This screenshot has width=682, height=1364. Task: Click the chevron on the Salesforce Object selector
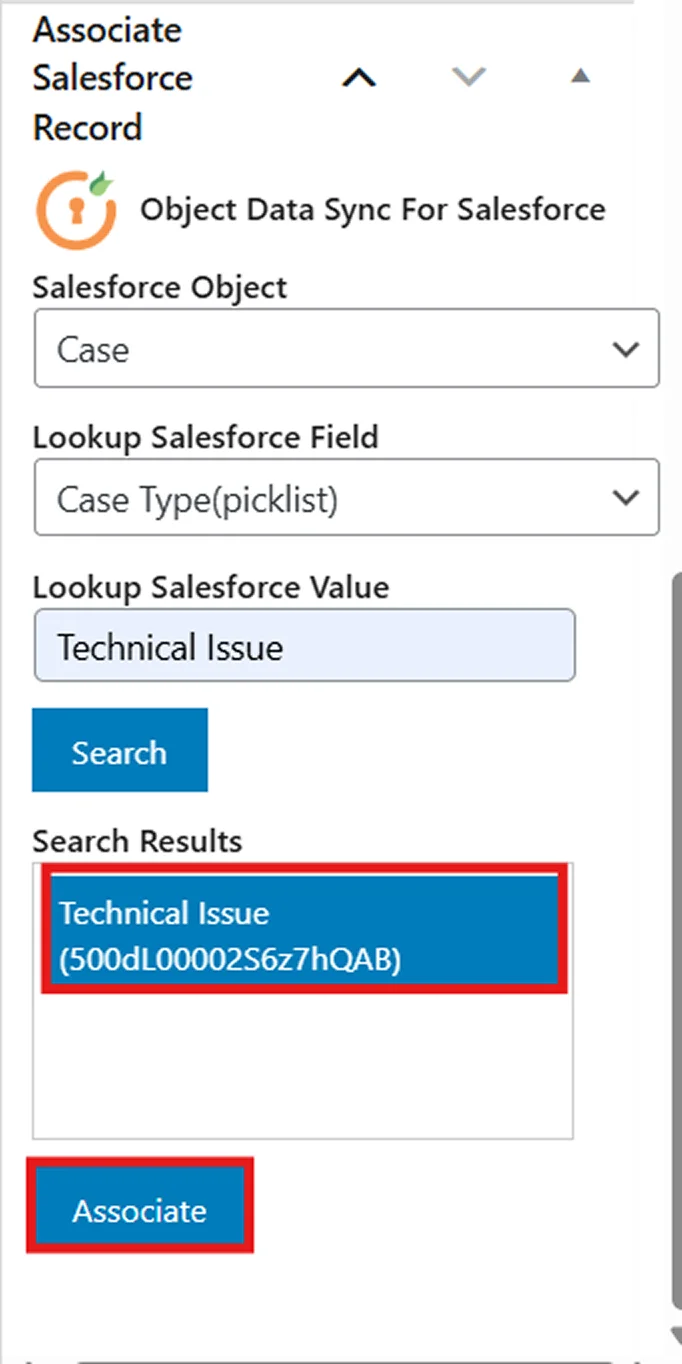click(x=626, y=349)
